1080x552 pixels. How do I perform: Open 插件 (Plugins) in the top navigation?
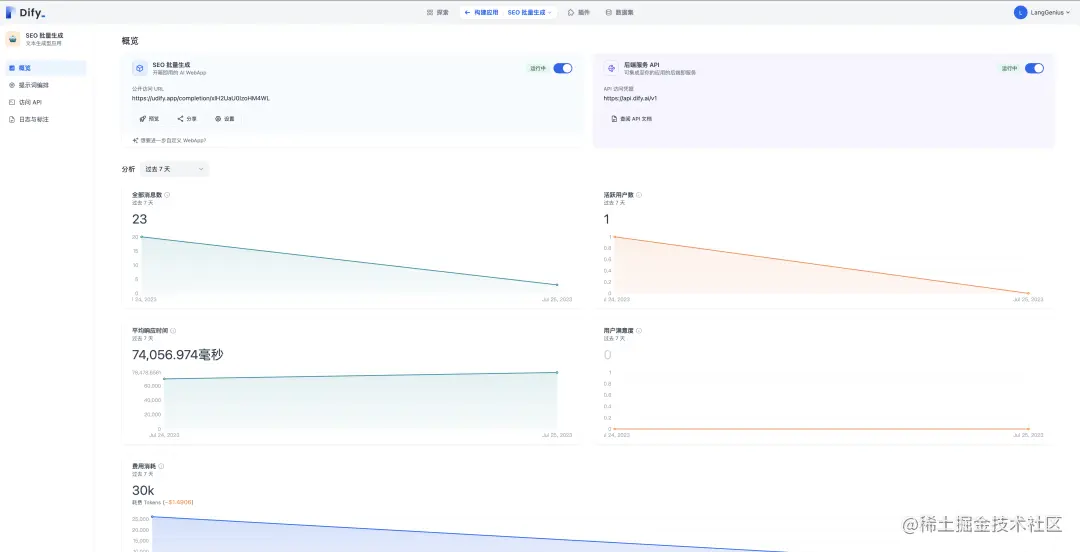579,12
